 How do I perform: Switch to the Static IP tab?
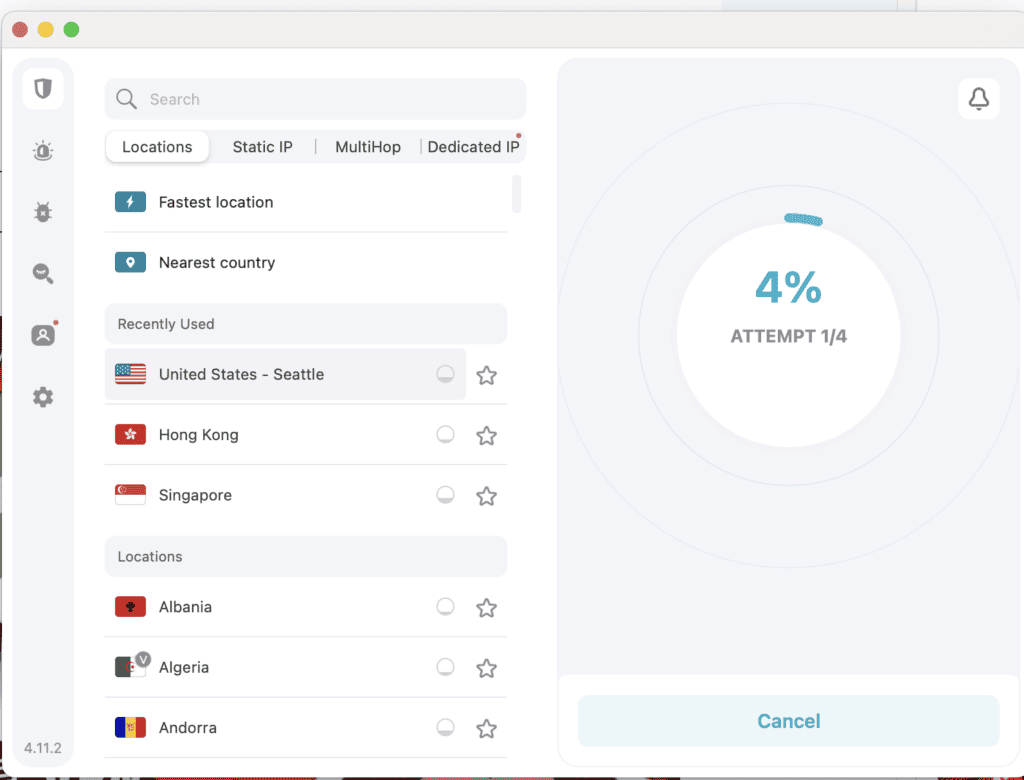[x=262, y=147]
